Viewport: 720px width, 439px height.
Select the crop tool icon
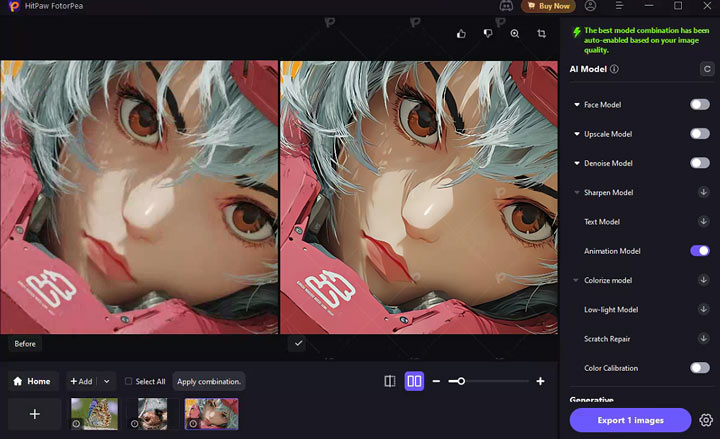coord(541,34)
